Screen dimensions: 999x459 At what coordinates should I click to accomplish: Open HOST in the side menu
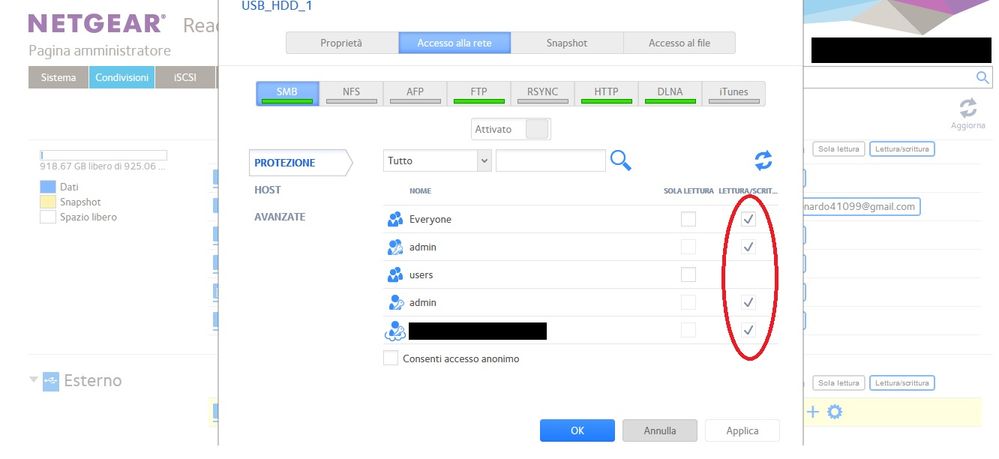pyautogui.click(x=268, y=190)
